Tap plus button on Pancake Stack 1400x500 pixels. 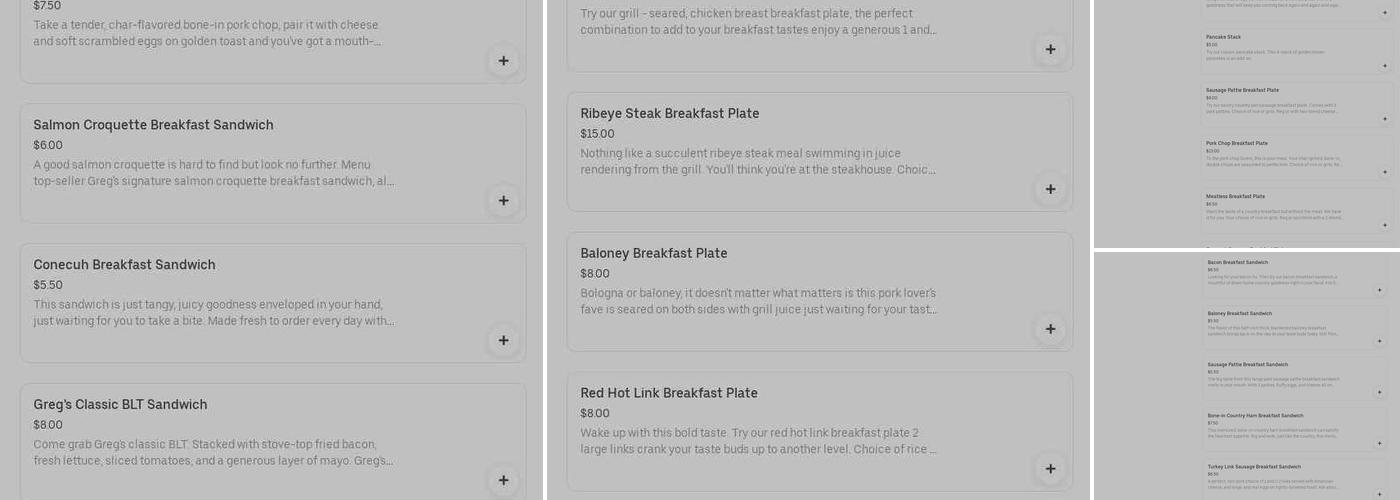[1385, 66]
